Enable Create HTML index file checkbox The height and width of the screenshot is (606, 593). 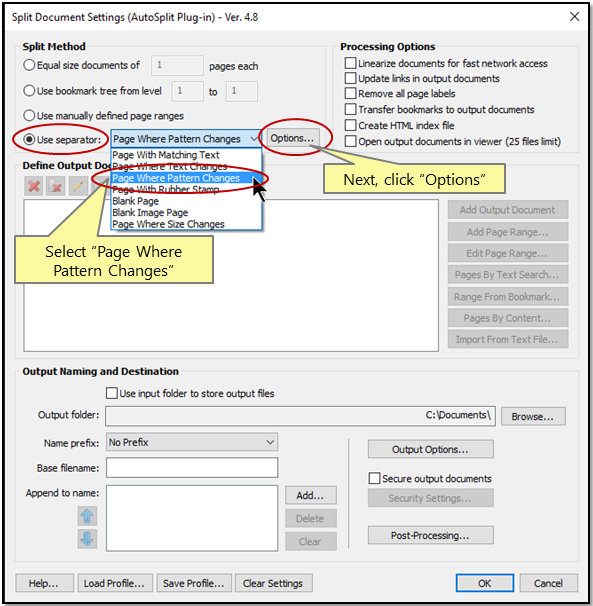pos(351,125)
